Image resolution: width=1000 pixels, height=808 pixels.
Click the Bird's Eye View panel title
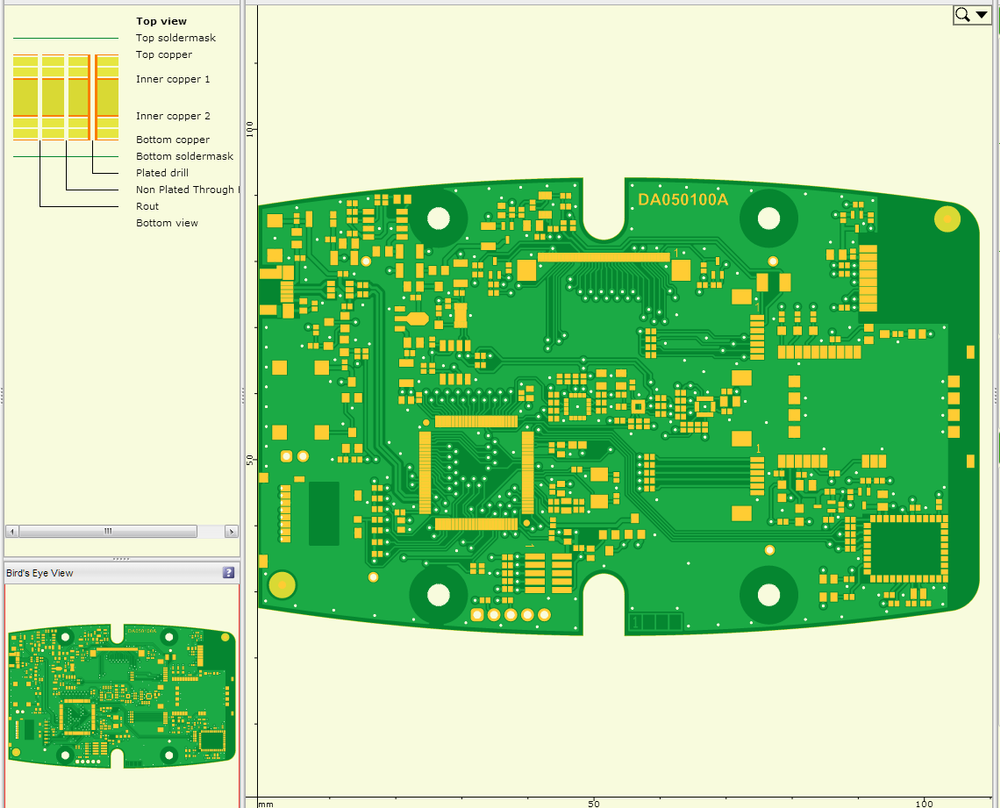[x=40, y=573]
